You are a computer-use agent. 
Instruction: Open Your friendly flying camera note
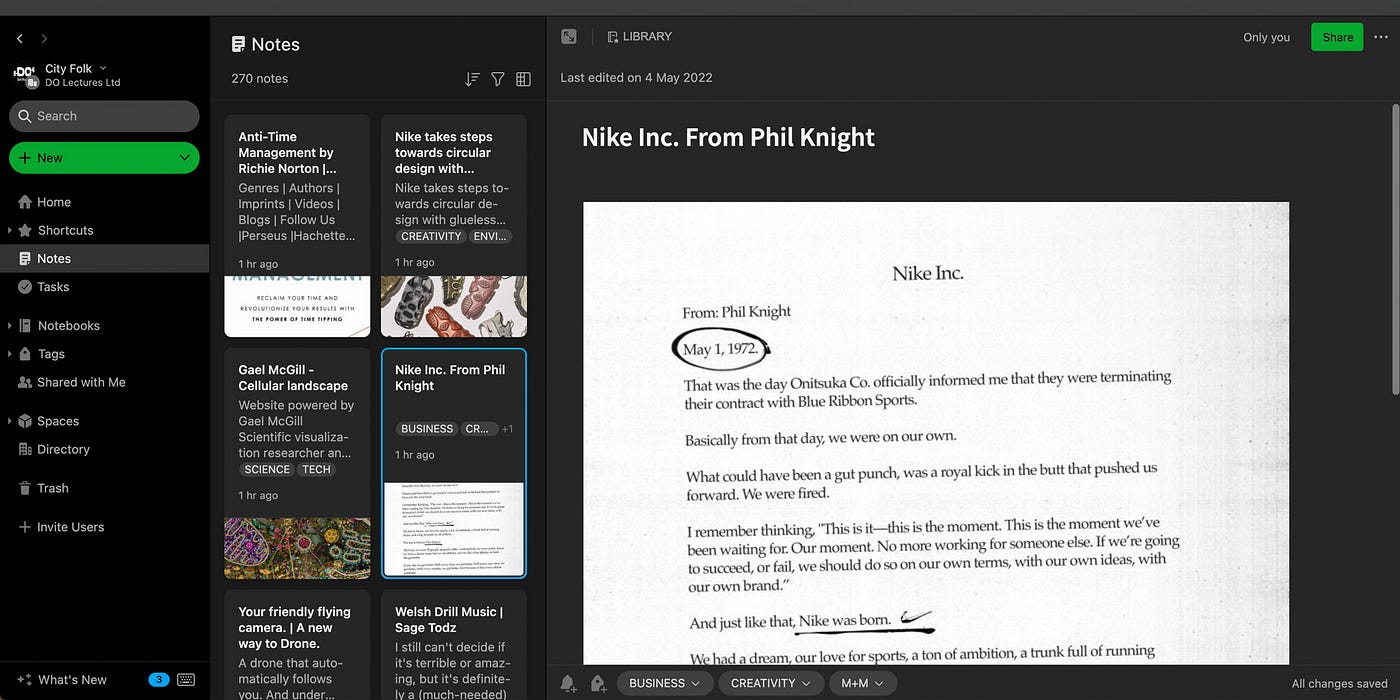(297, 645)
